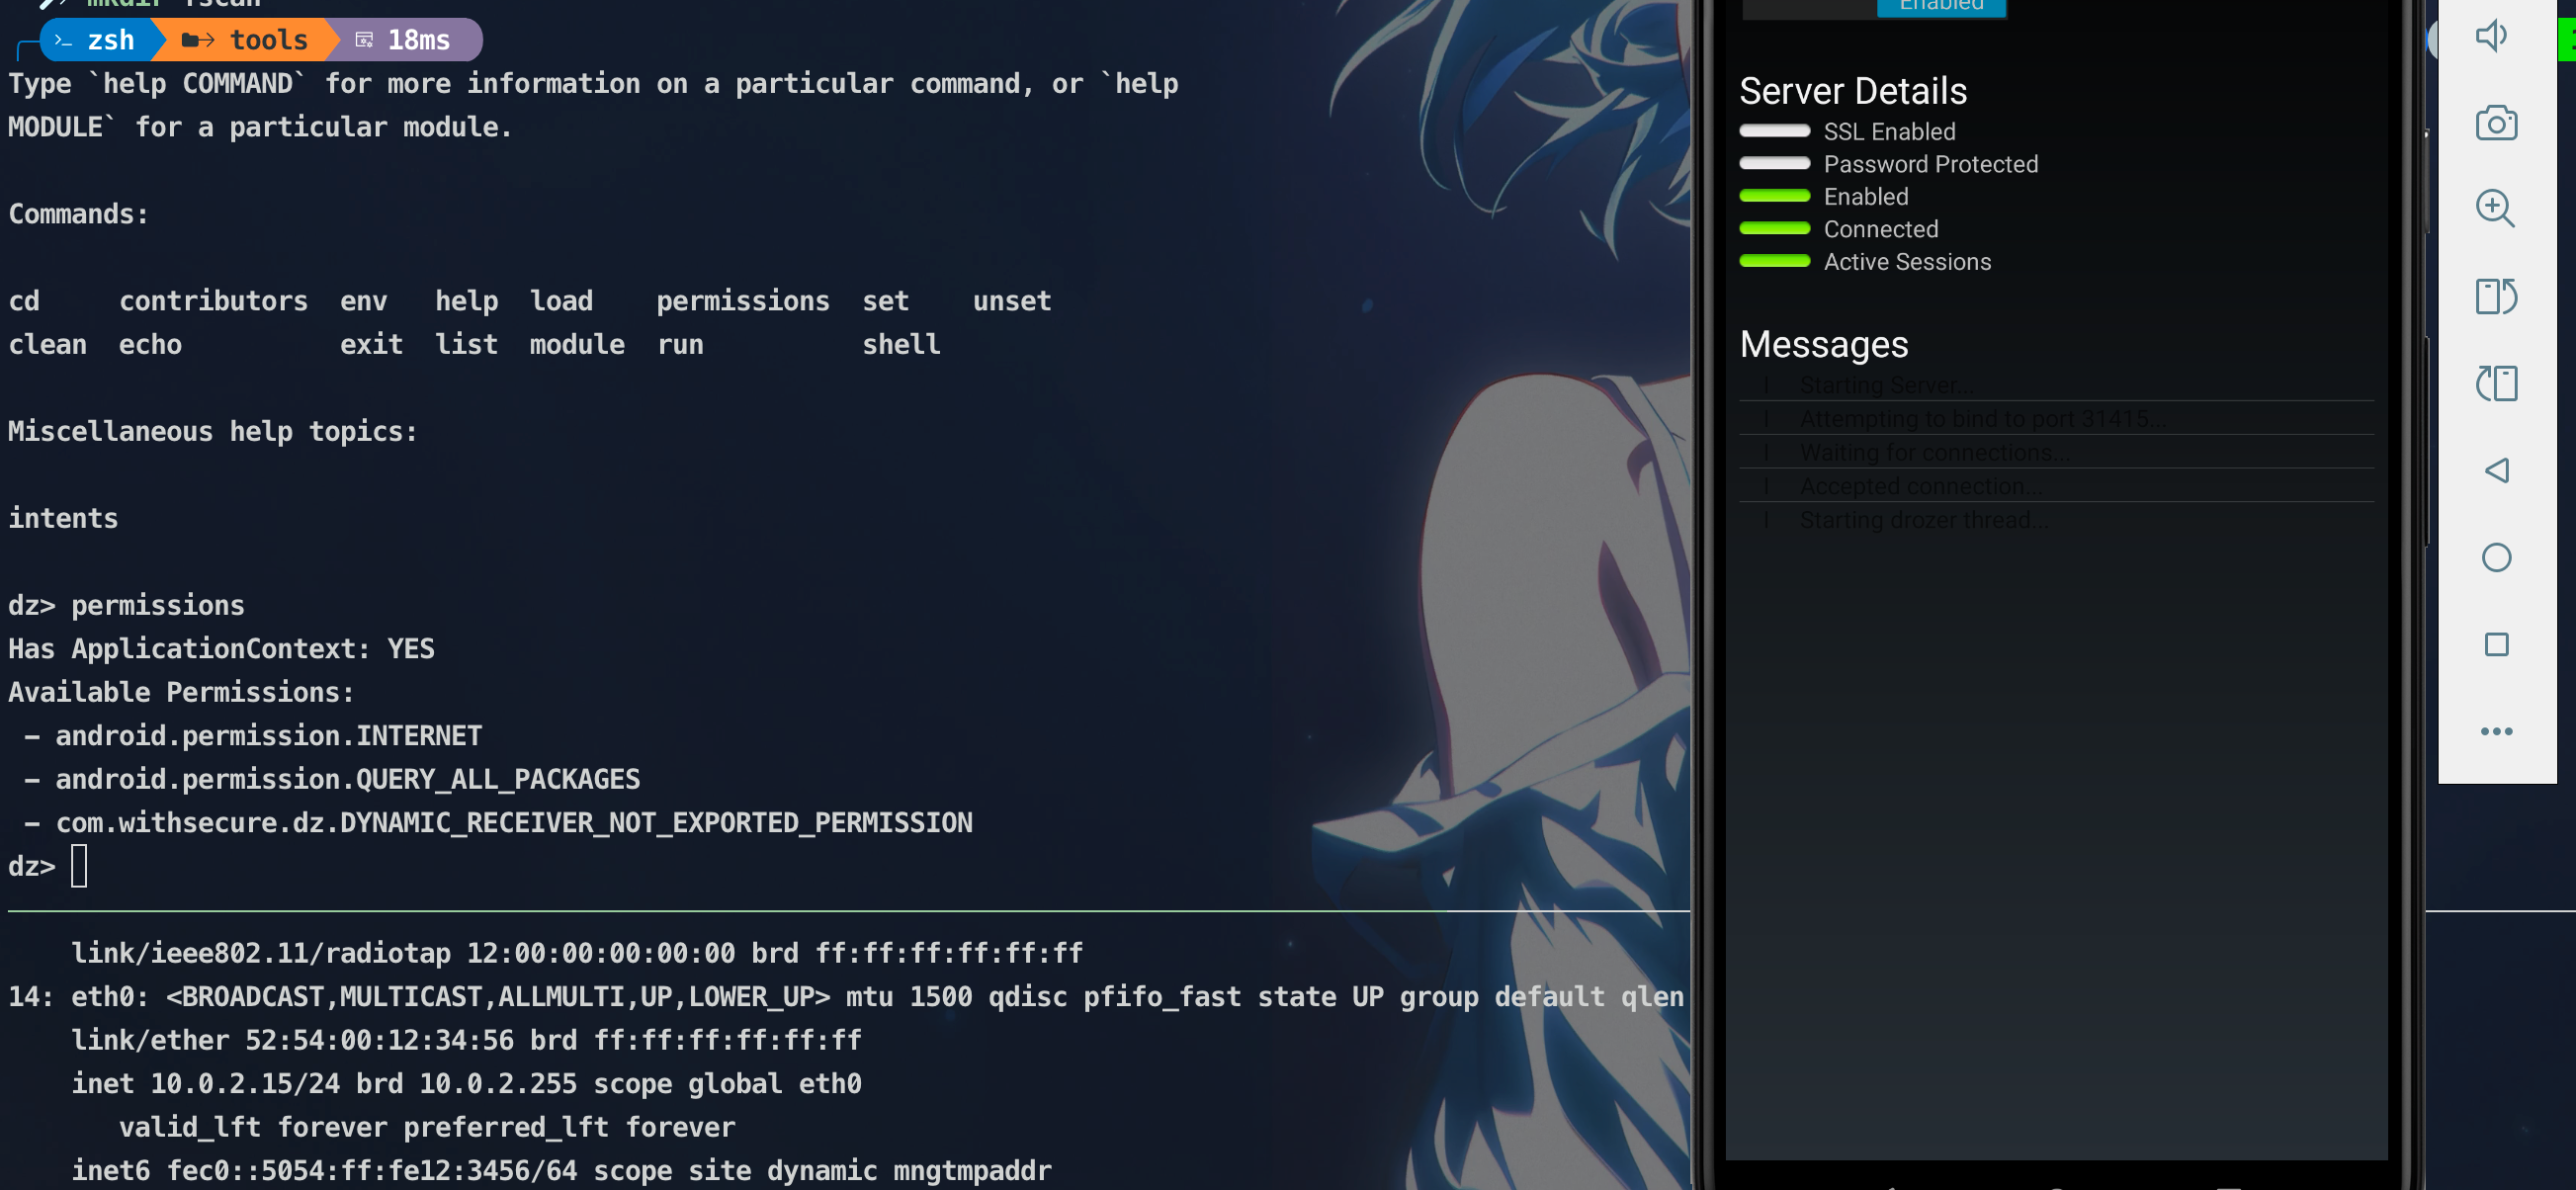Click the 'permissions' command in help list
Screen dimensions: 2576x1190
click(743, 301)
